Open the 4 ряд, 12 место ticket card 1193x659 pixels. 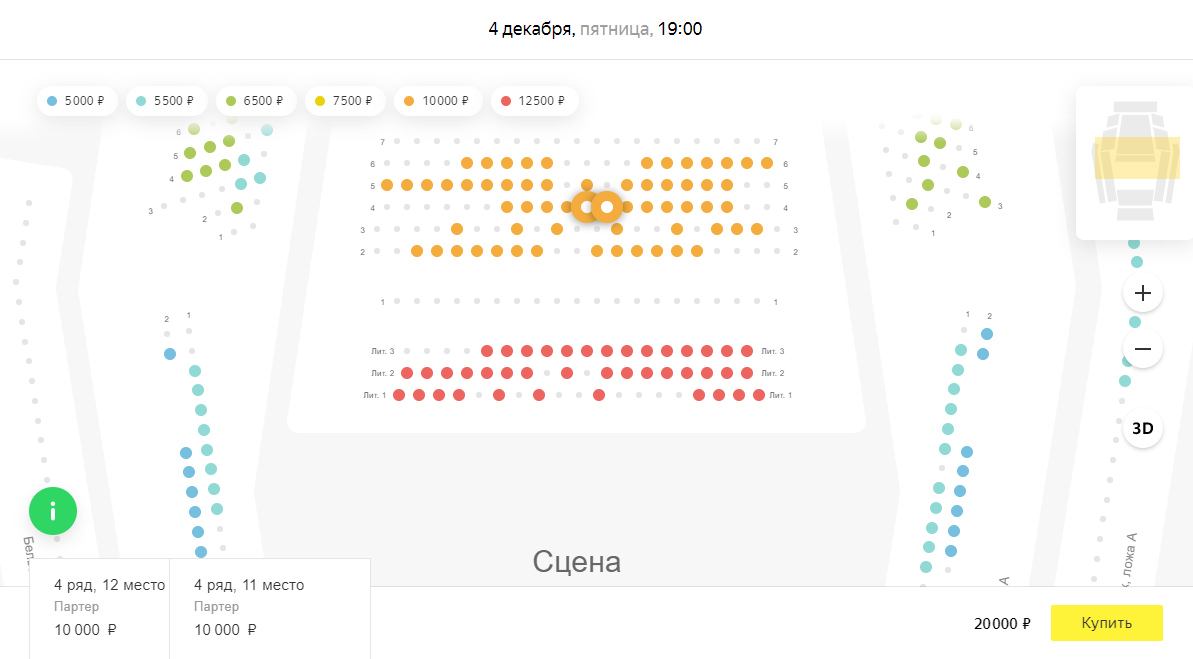(x=100, y=607)
